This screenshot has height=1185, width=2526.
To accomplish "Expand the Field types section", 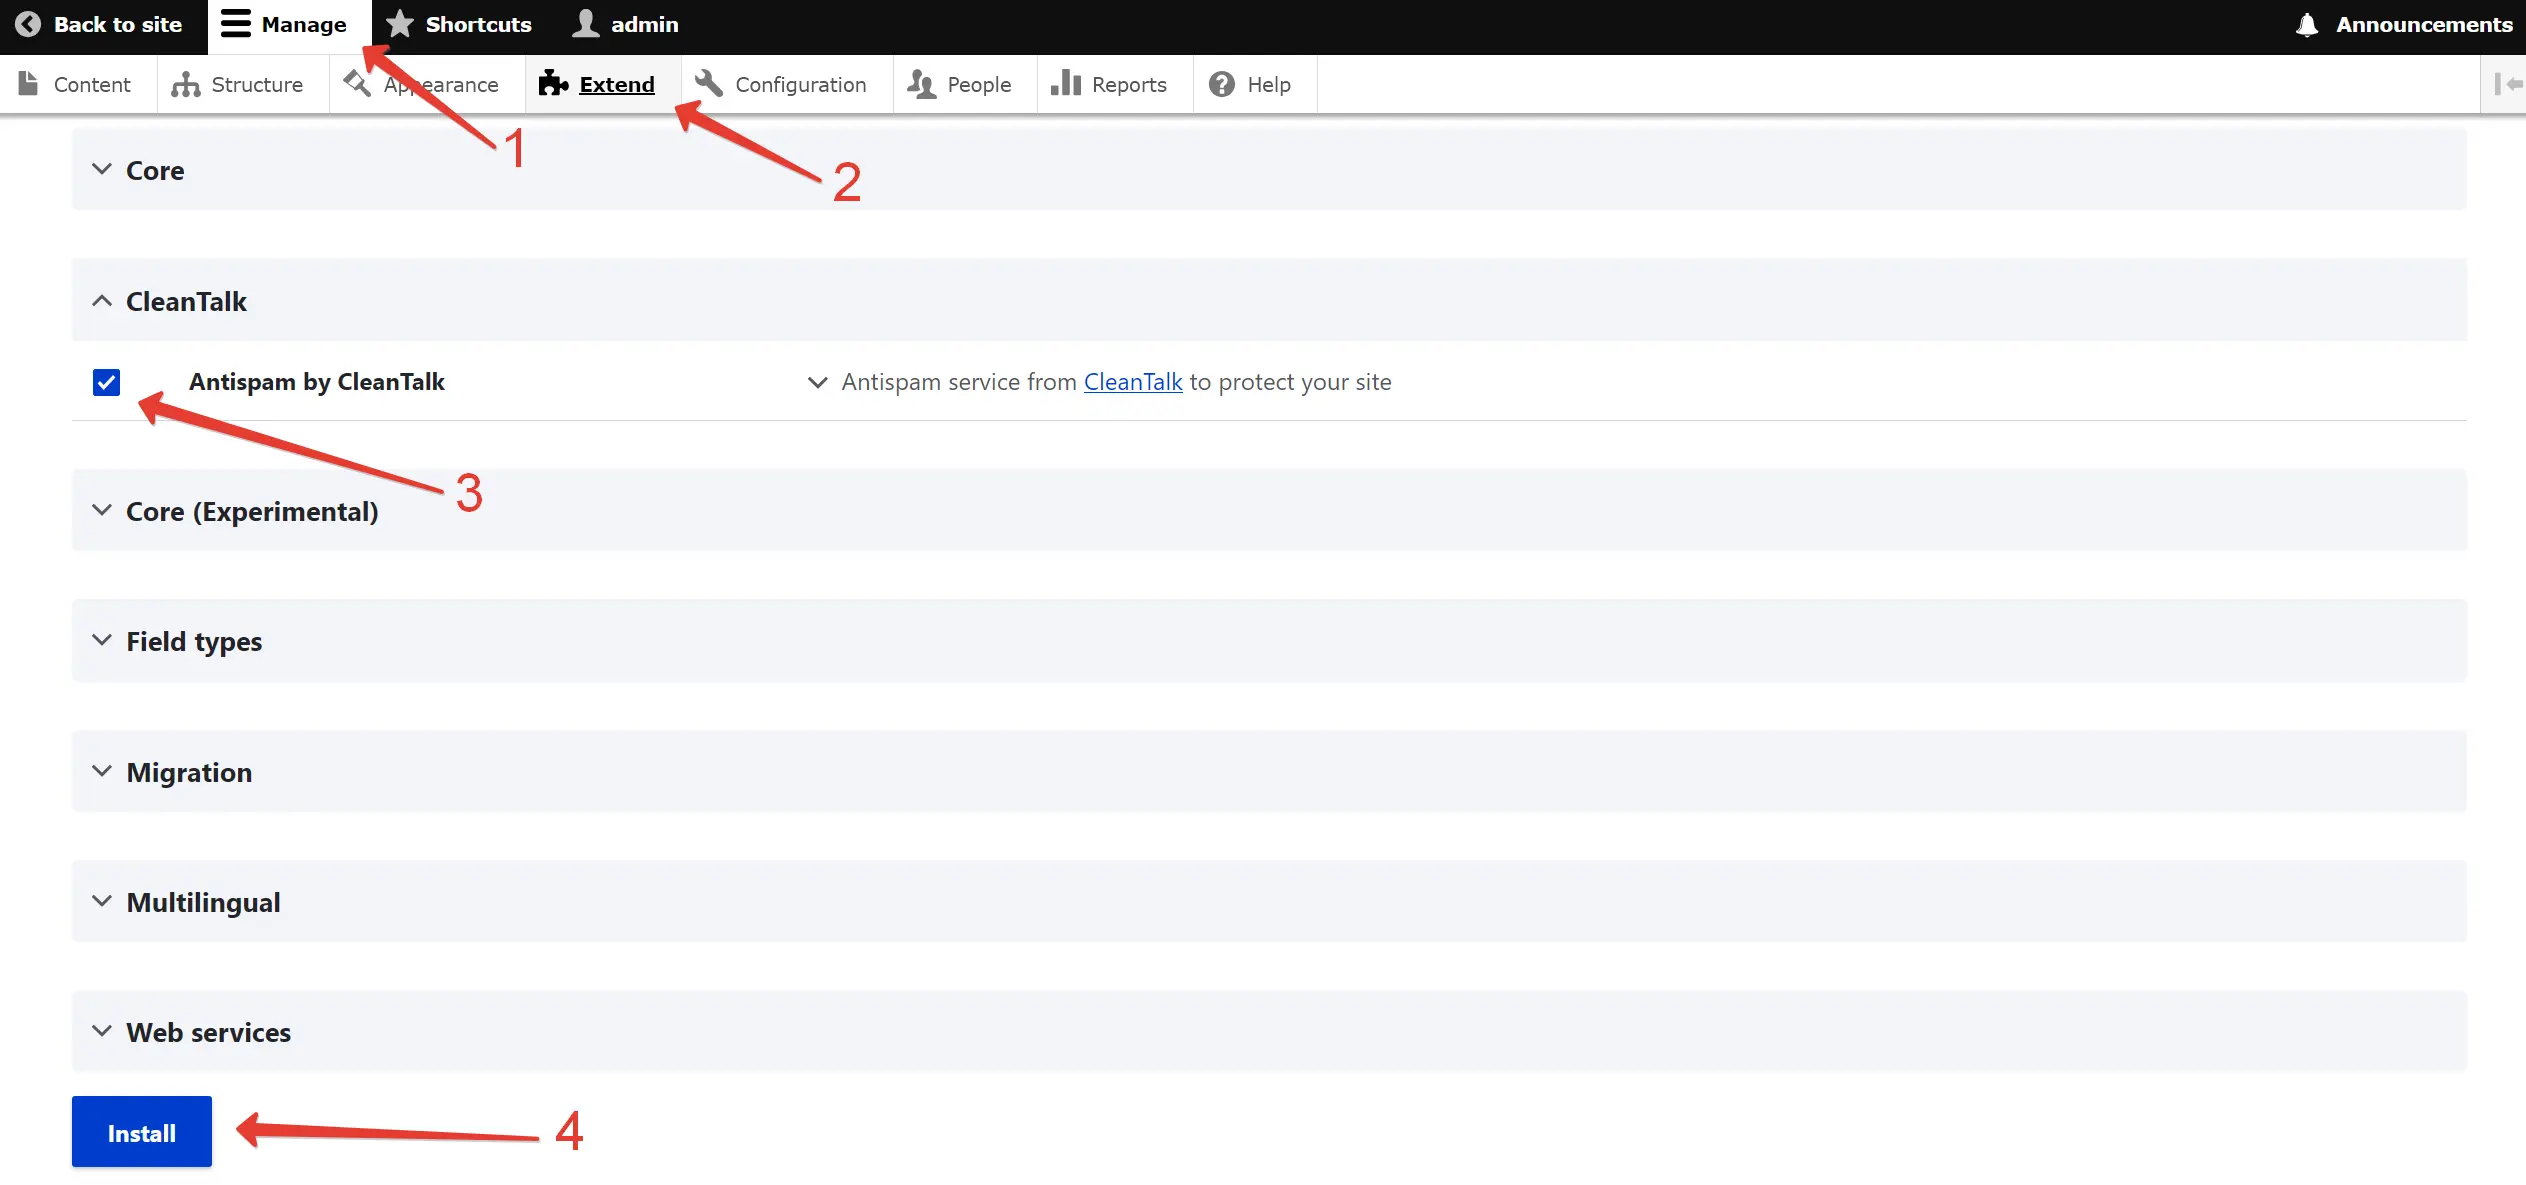I will 194,641.
